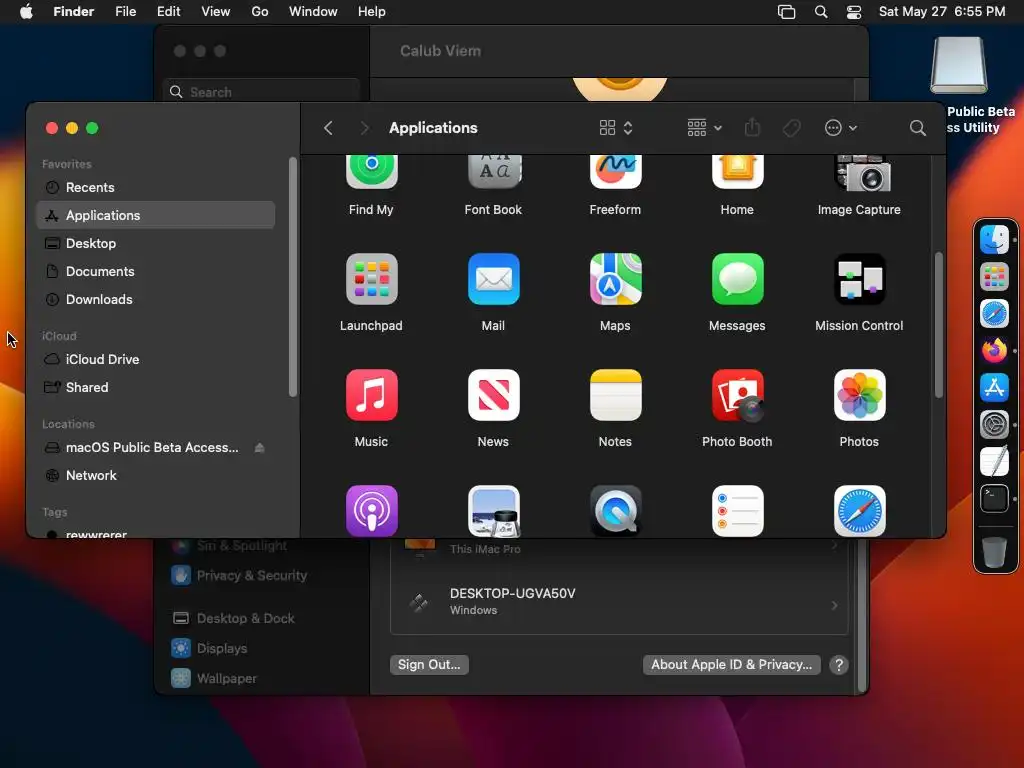Click the Finder sidebar scrollbar

click(x=293, y=277)
